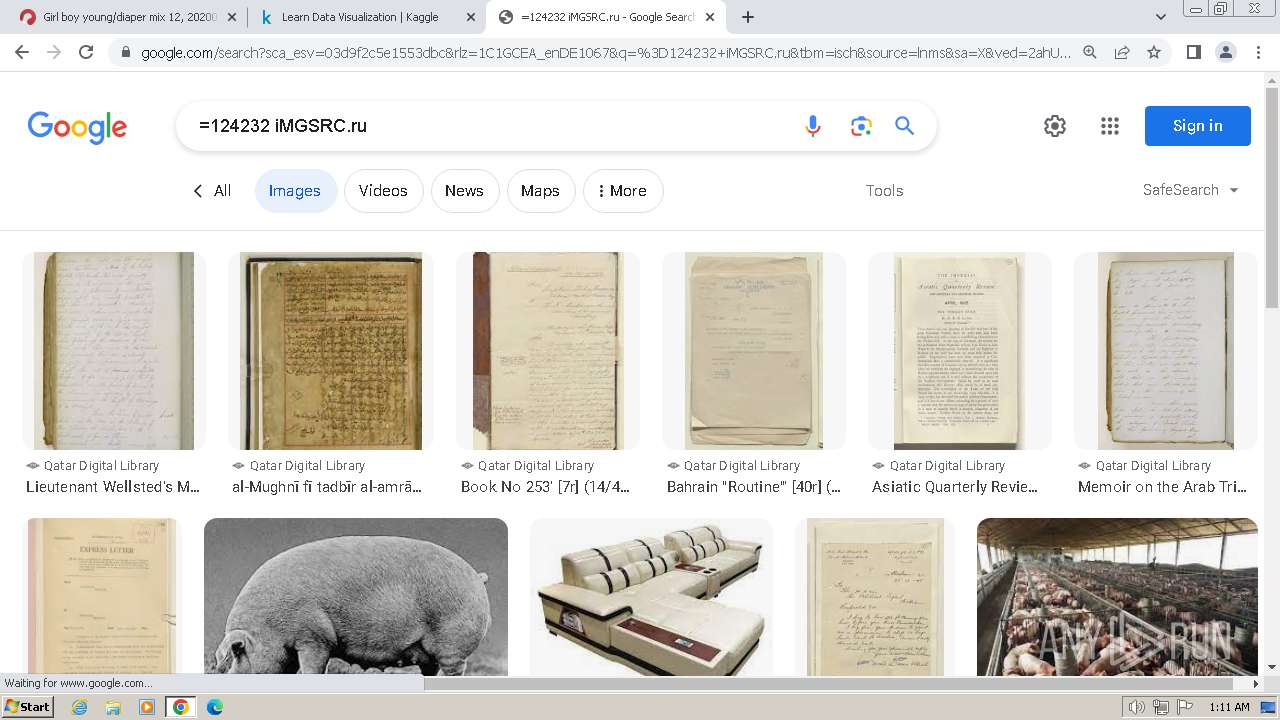Close the Girl boy young/diaper mix tab
Viewport: 1280px width, 720px height.
click(x=232, y=17)
